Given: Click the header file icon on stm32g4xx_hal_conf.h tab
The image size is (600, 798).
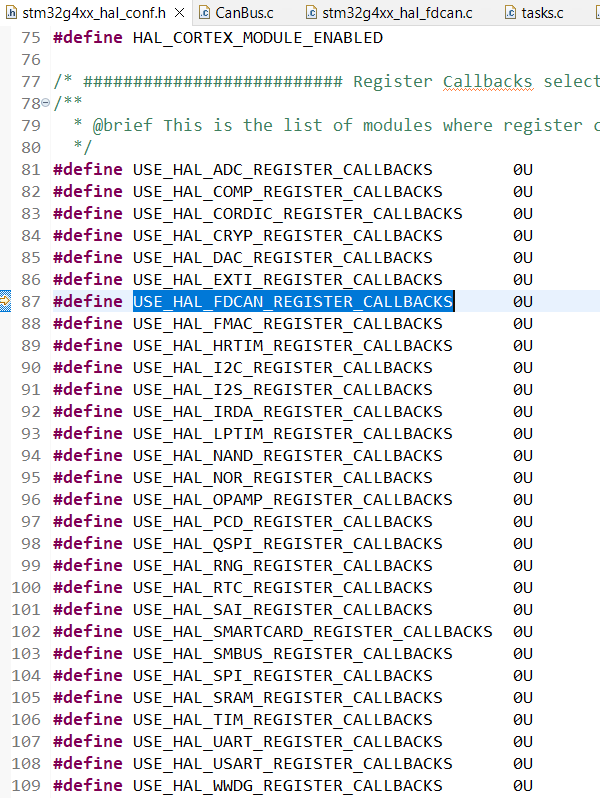Looking at the screenshot, I should click(11, 13).
